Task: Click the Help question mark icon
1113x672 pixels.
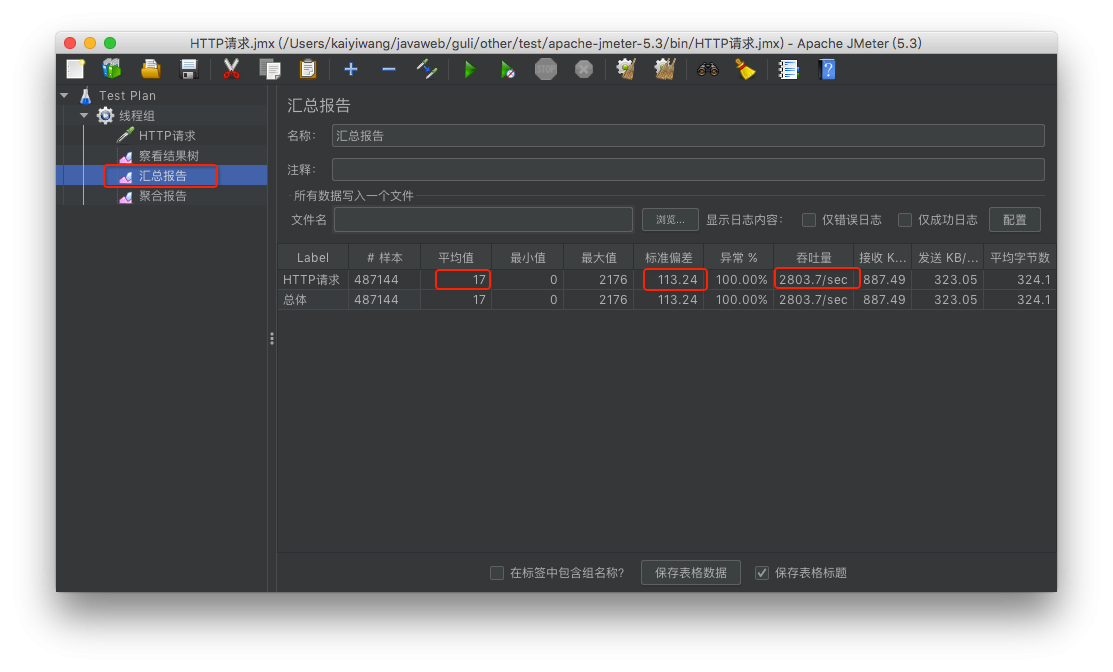Action: 827,69
